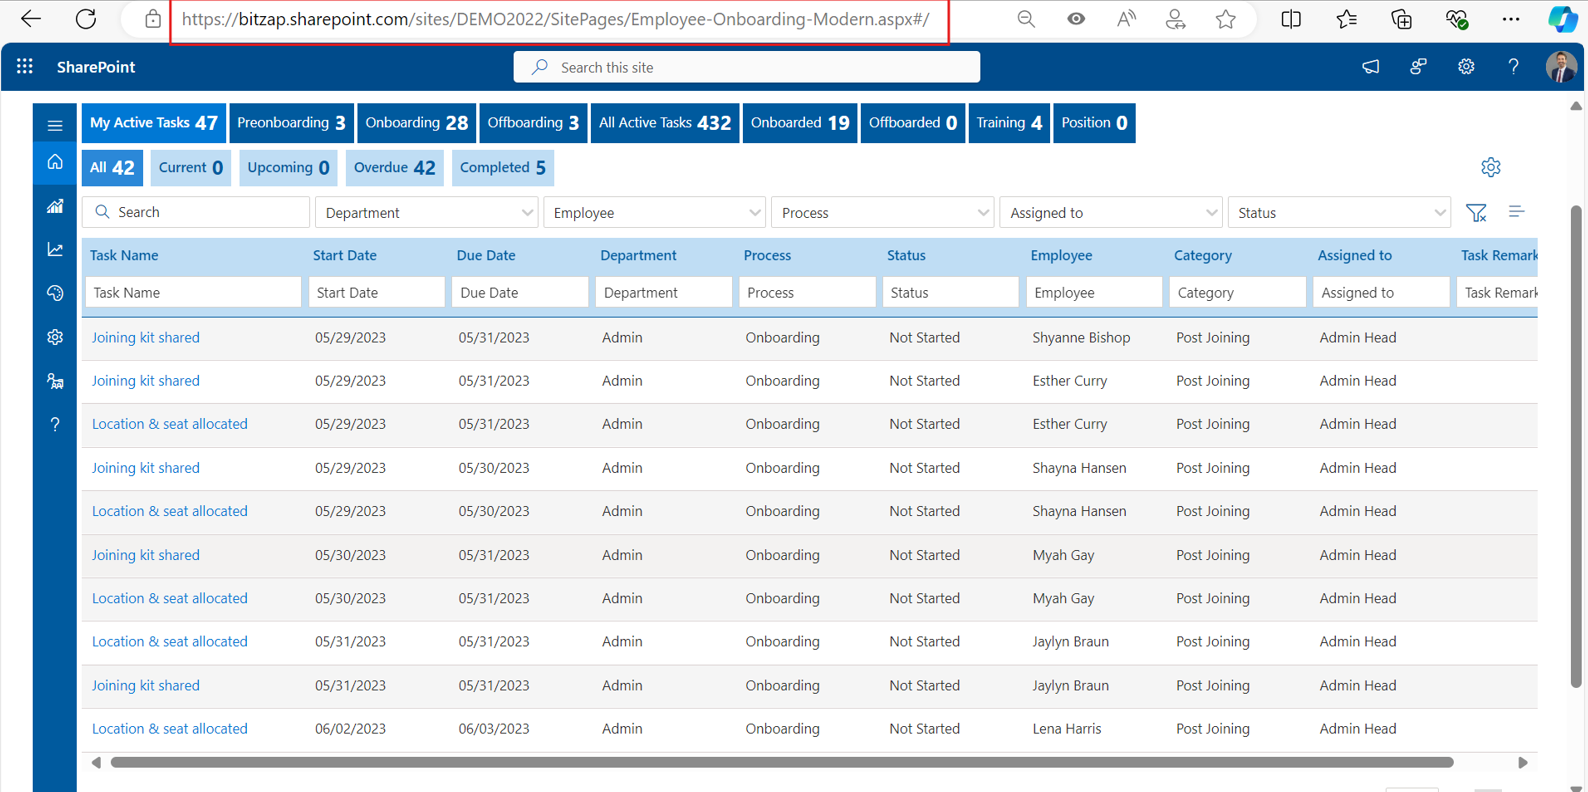Click the Search tasks input field
Viewport: 1588px width, 792px height.
click(197, 213)
